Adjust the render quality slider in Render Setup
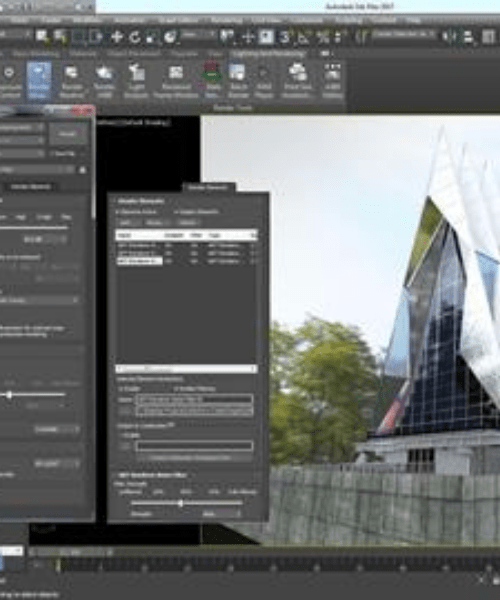This screenshot has width=500, height=600. pos(34,228)
